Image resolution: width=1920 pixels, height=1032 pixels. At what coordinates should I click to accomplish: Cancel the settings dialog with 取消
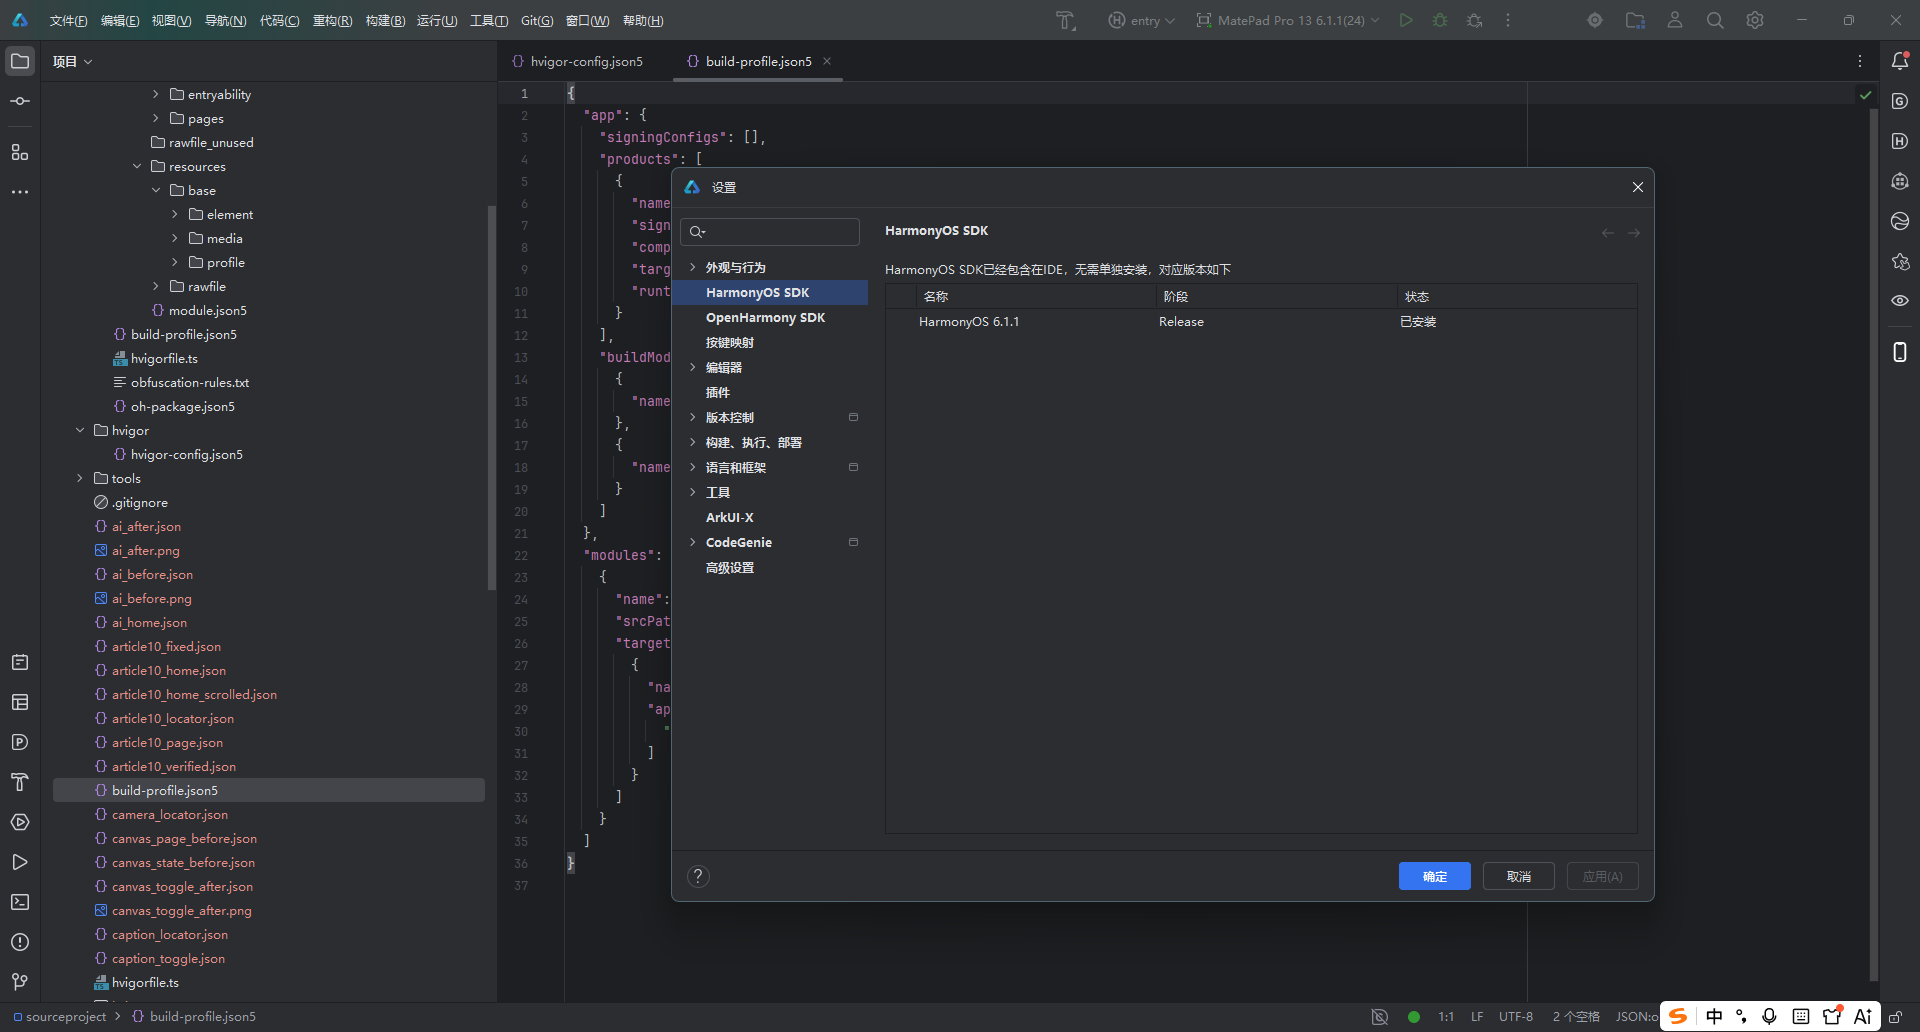point(1519,876)
